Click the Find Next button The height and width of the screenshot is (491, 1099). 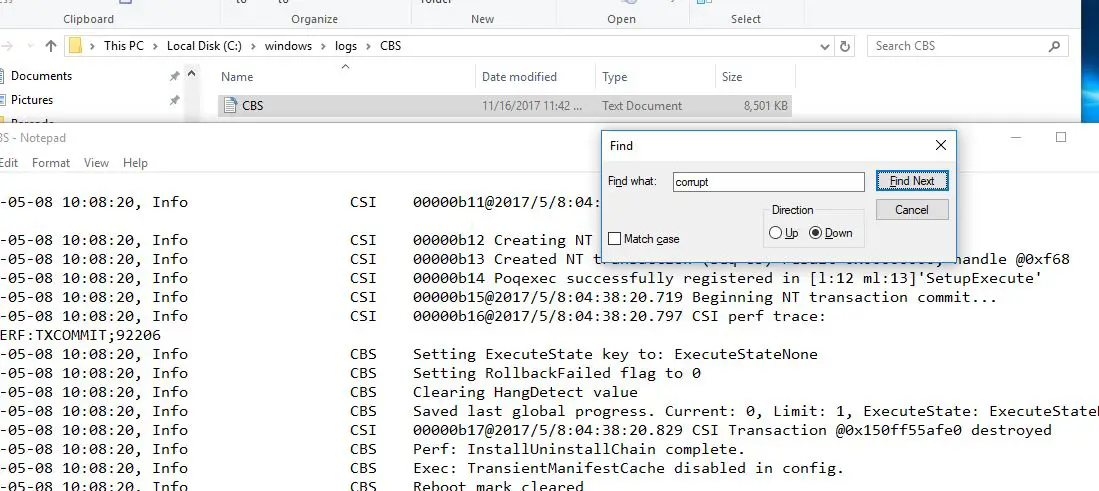pyautogui.click(x=912, y=181)
